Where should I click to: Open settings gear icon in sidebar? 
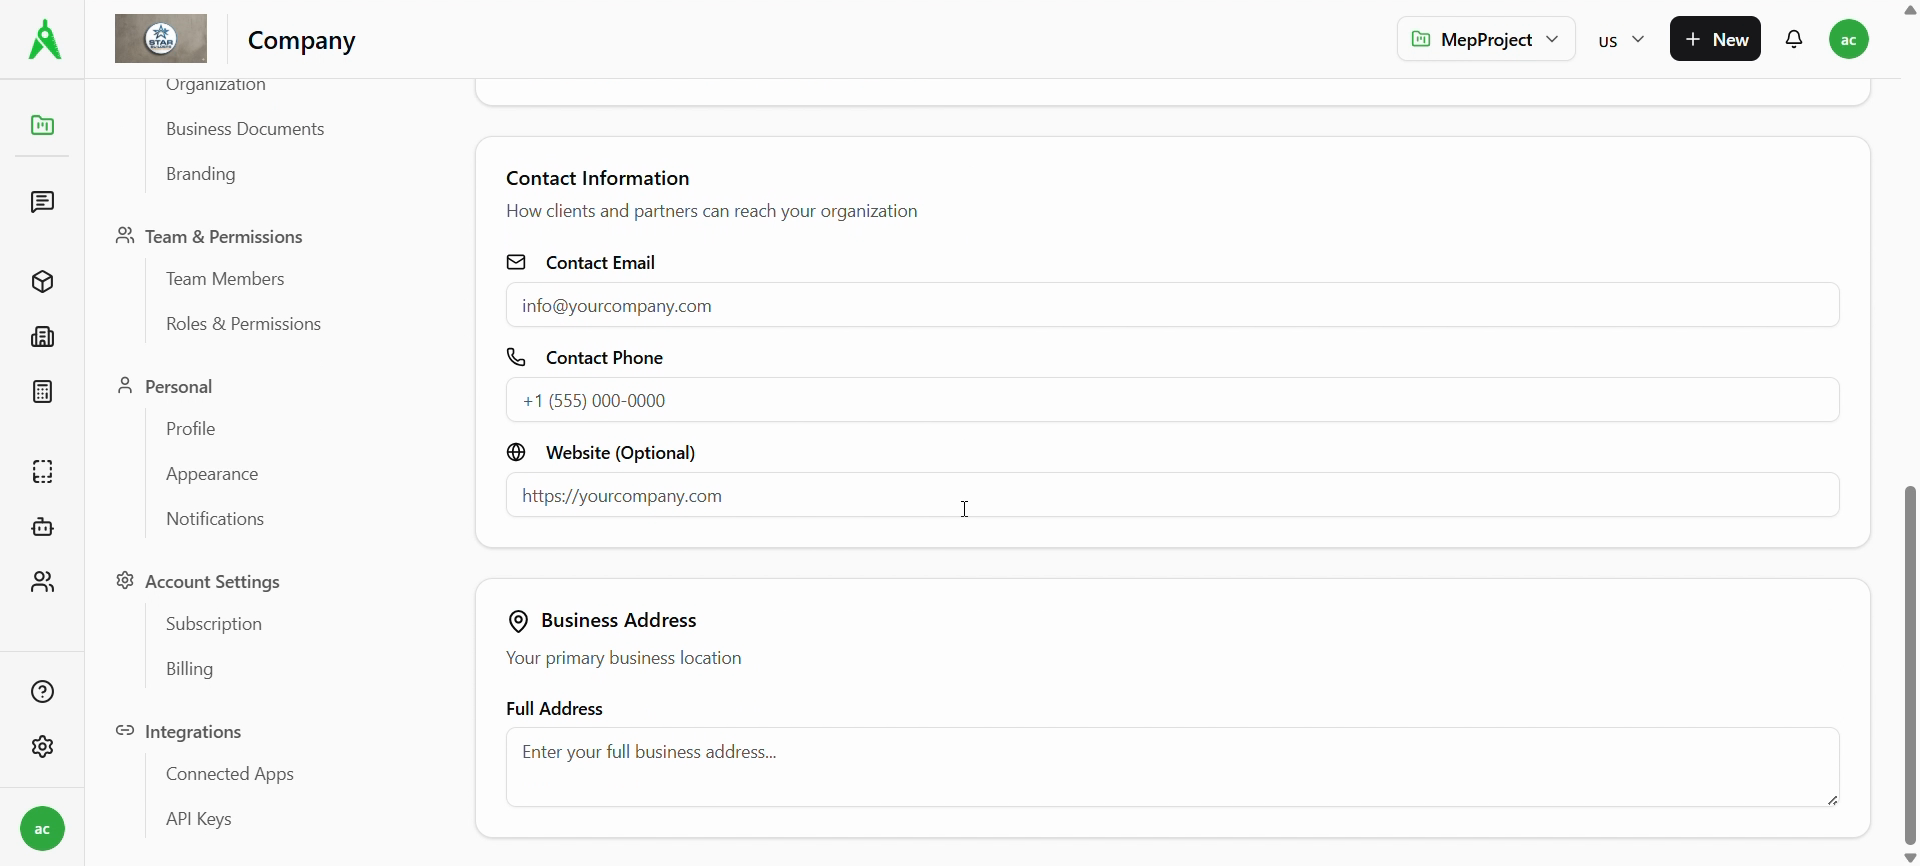click(x=42, y=747)
